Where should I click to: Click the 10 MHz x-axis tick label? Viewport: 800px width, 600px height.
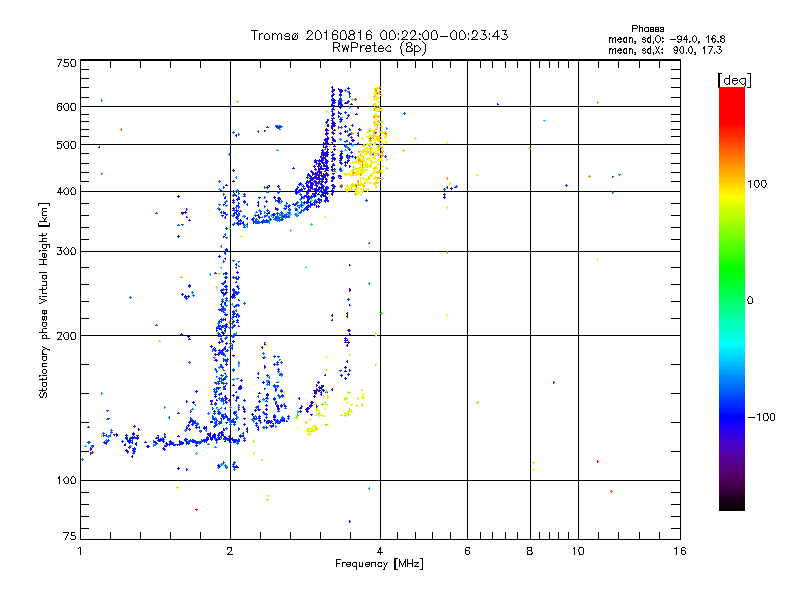click(578, 551)
